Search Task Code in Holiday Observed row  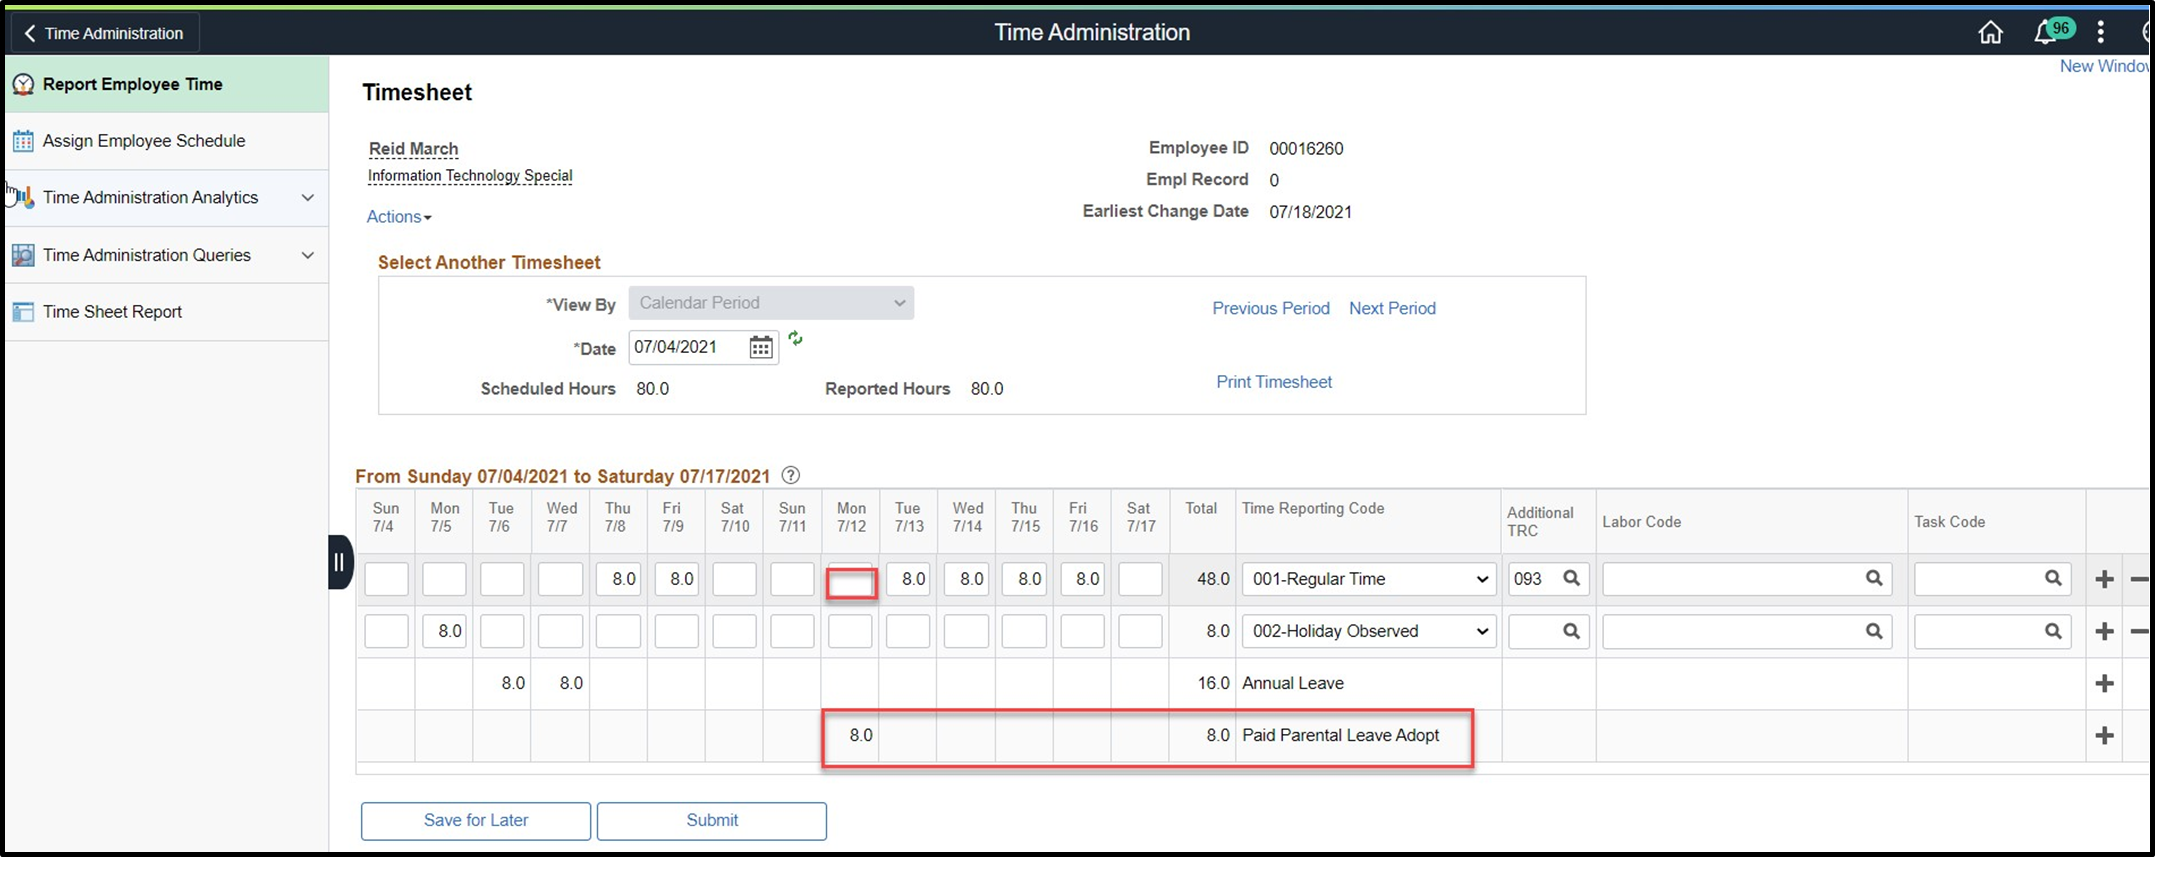tap(2053, 631)
